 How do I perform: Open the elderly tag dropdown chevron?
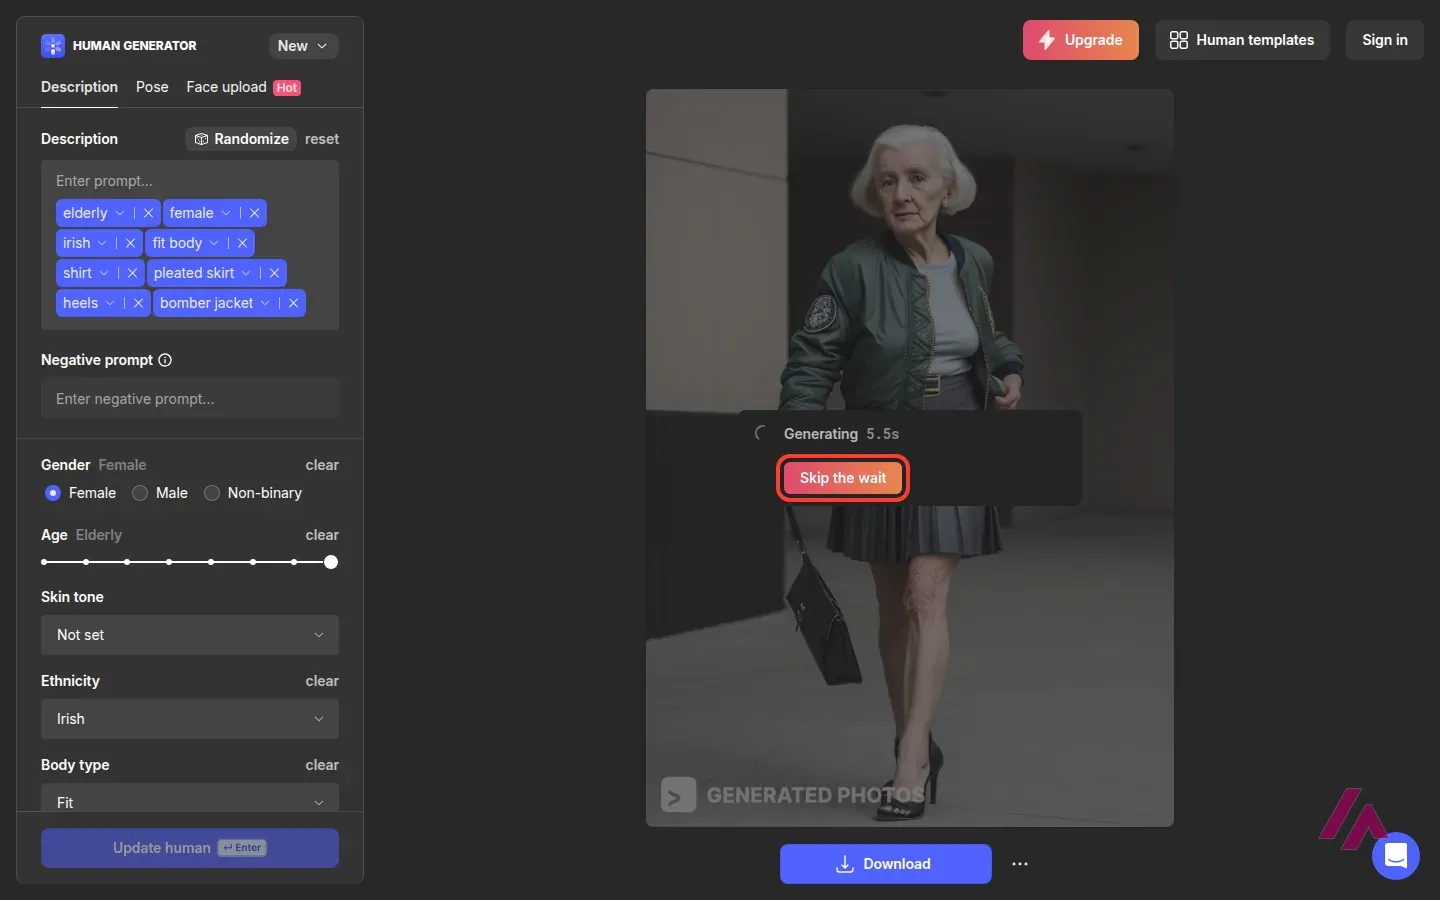coord(120,213)
